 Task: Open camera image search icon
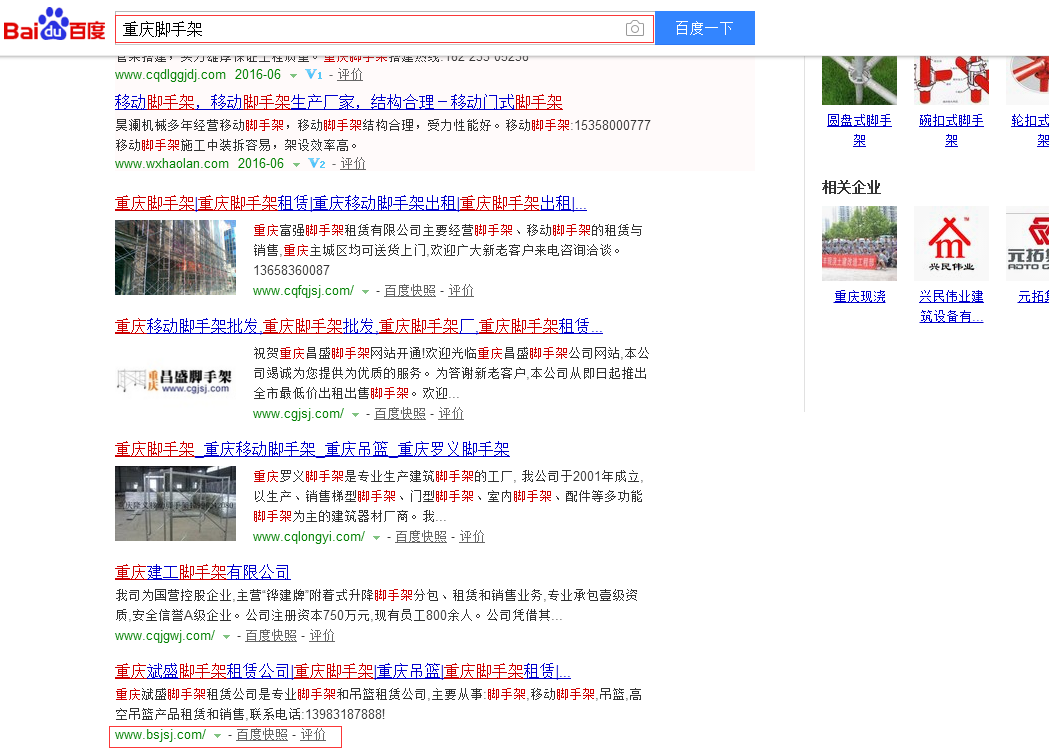pos(634,29)
